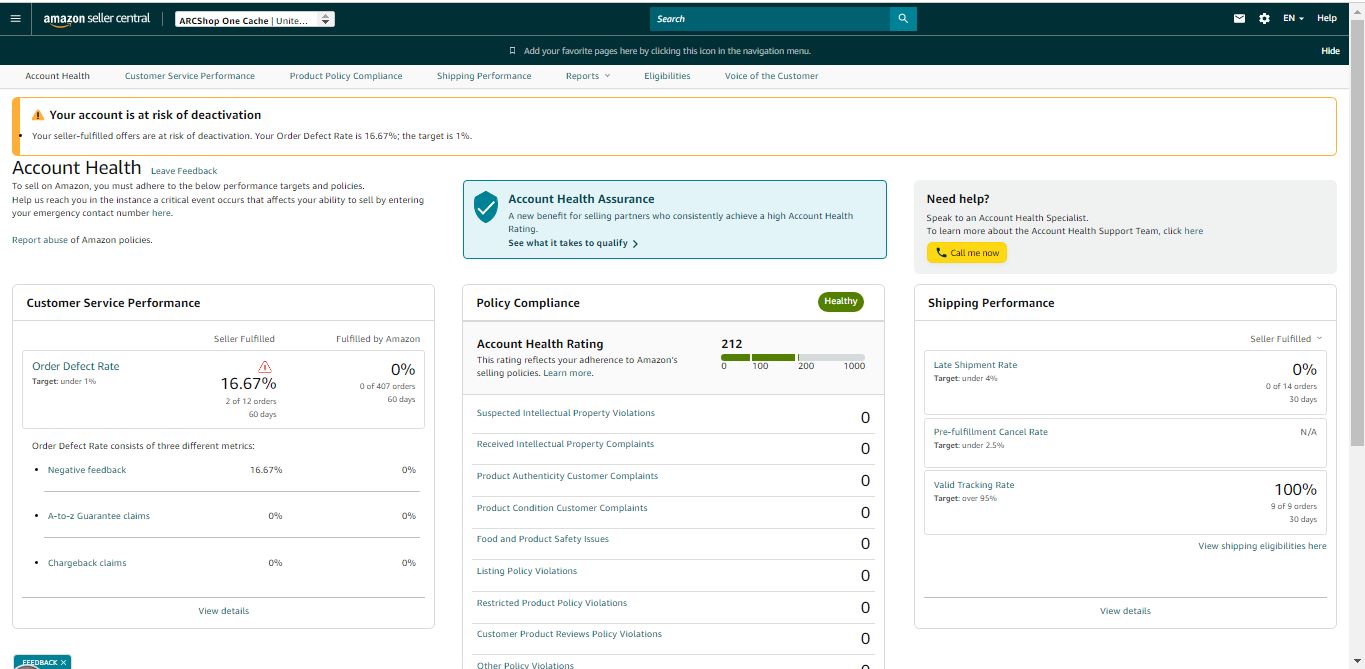
Task: Open Product Policy Compliance tab
Action: (x=346, y=76)
